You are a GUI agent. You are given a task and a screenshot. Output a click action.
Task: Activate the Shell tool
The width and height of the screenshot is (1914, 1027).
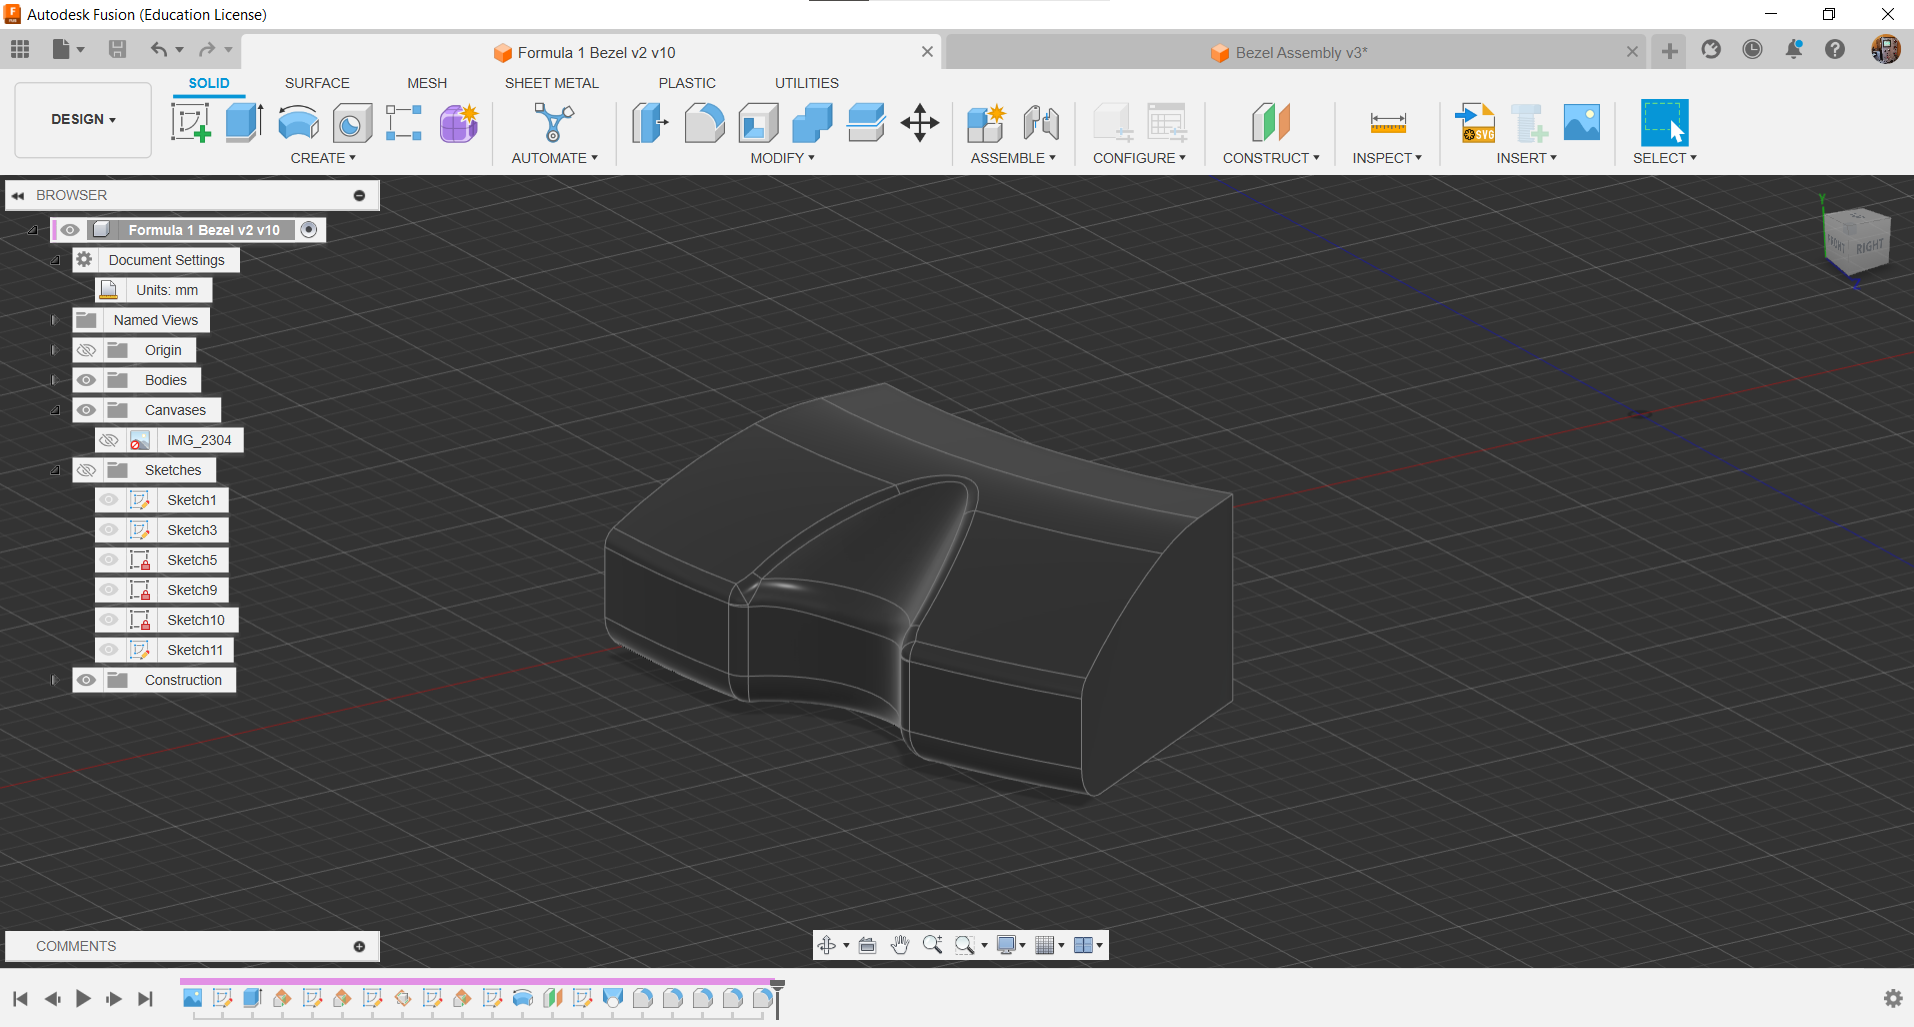coord(758,123)
